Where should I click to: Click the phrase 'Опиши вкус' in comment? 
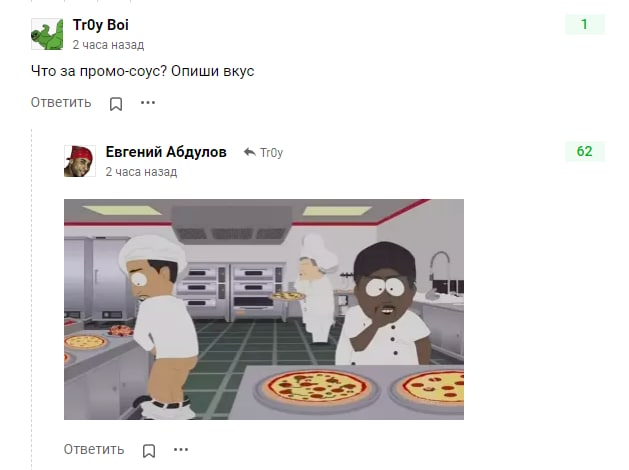[213, 71]
